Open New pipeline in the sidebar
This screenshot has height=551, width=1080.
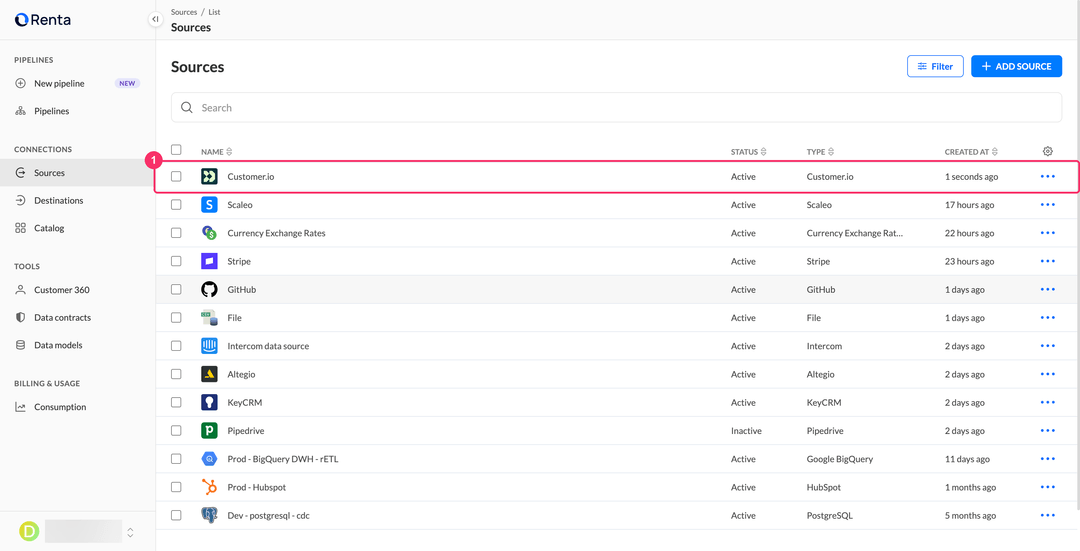[x=77, y=83]
